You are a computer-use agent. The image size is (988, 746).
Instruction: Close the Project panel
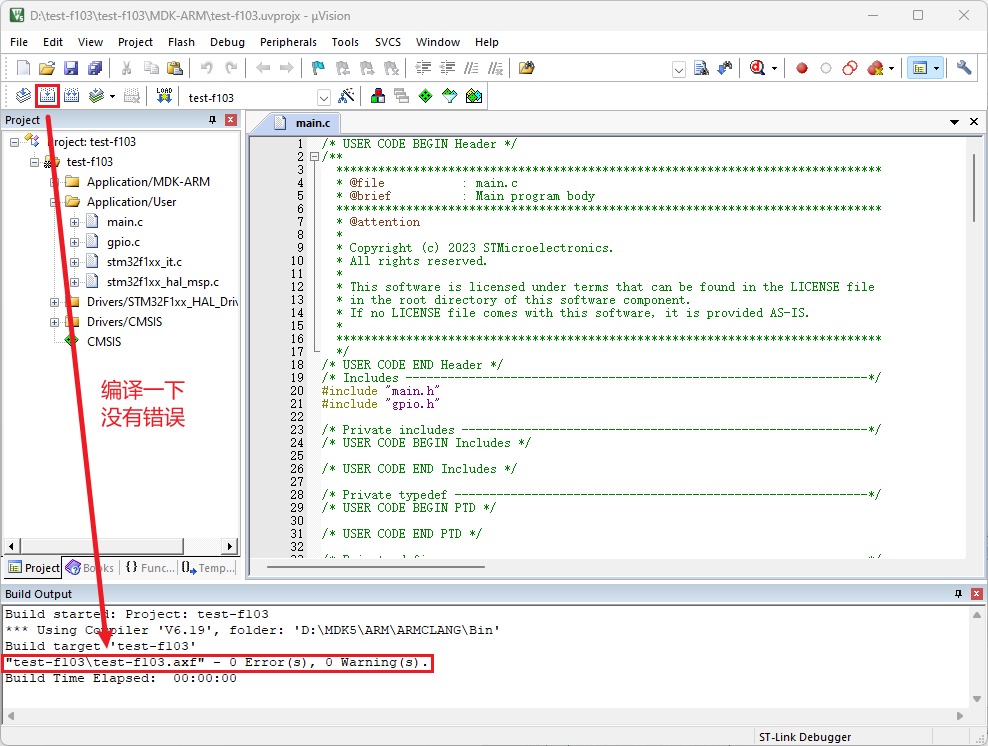231,120
